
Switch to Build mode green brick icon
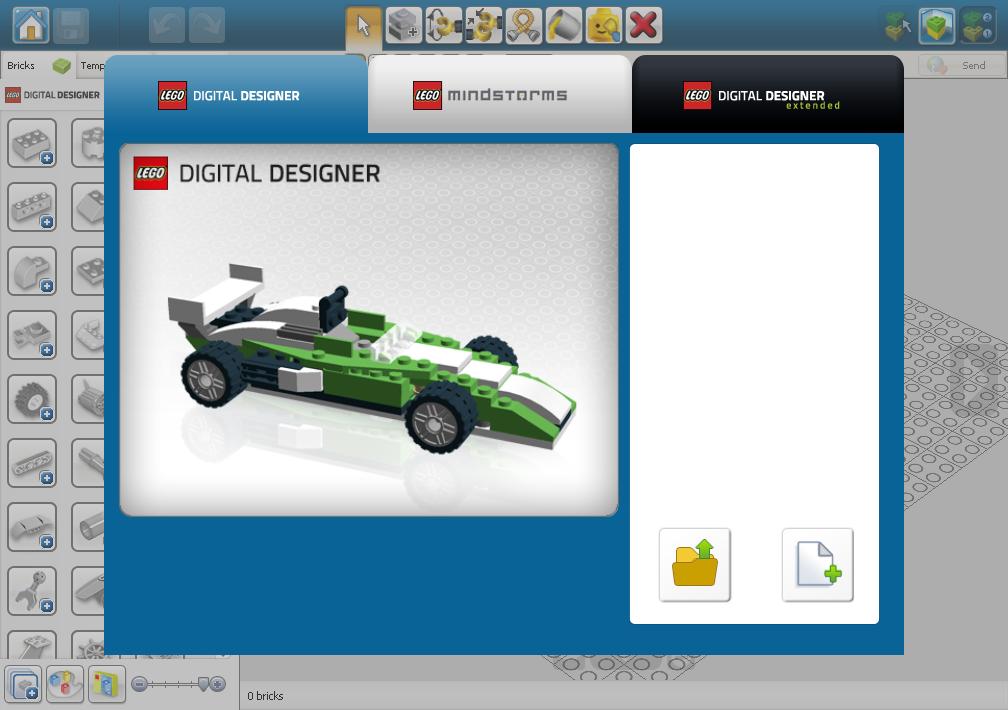tap(937, 26)
